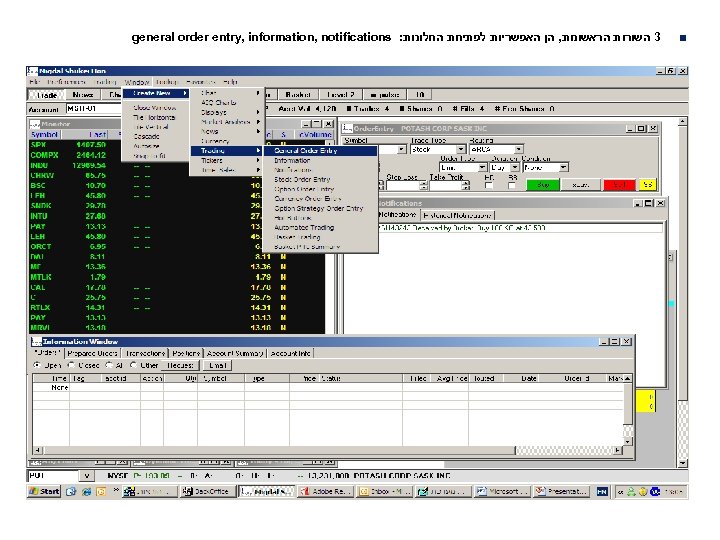The image size is (720, 540).
Task: Click the Stop Loss input field
Action: pos(403,186)
